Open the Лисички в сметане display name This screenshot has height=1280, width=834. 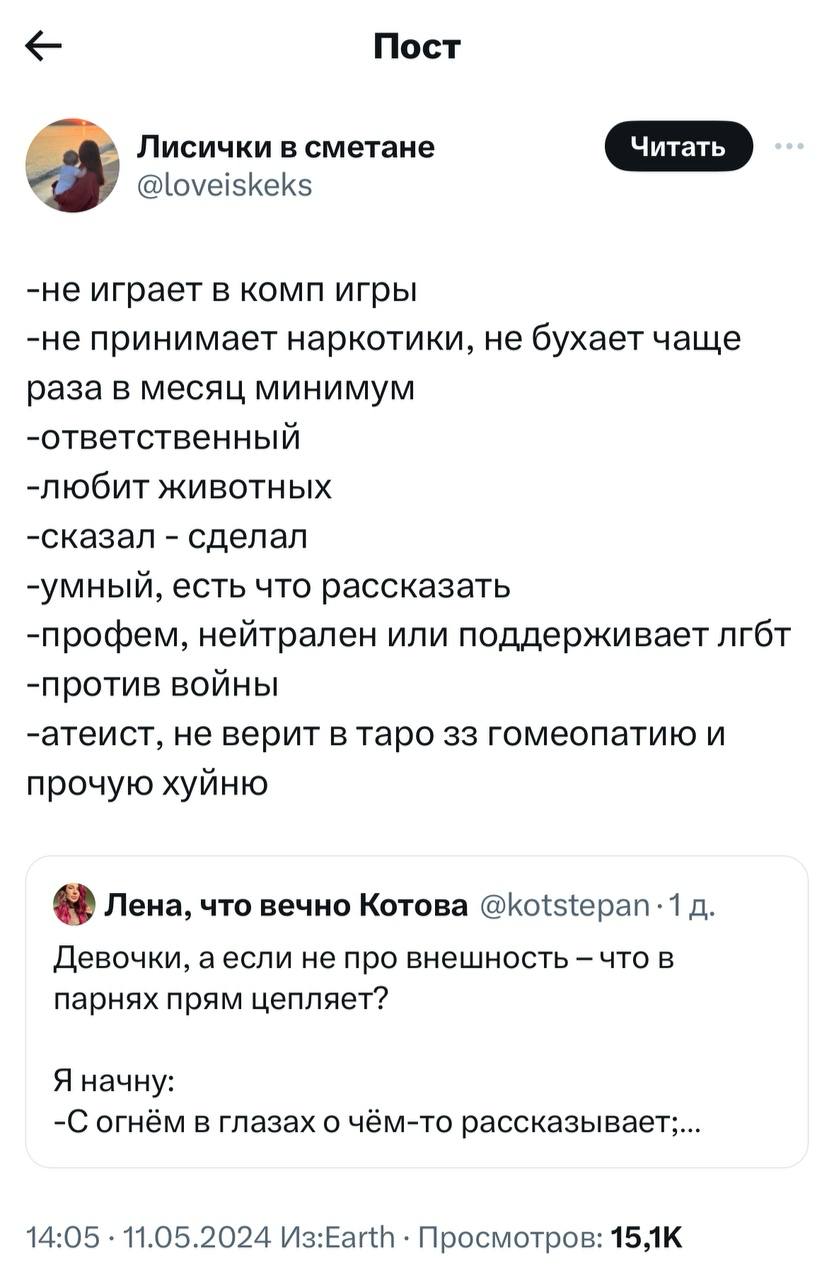(285, 147)
